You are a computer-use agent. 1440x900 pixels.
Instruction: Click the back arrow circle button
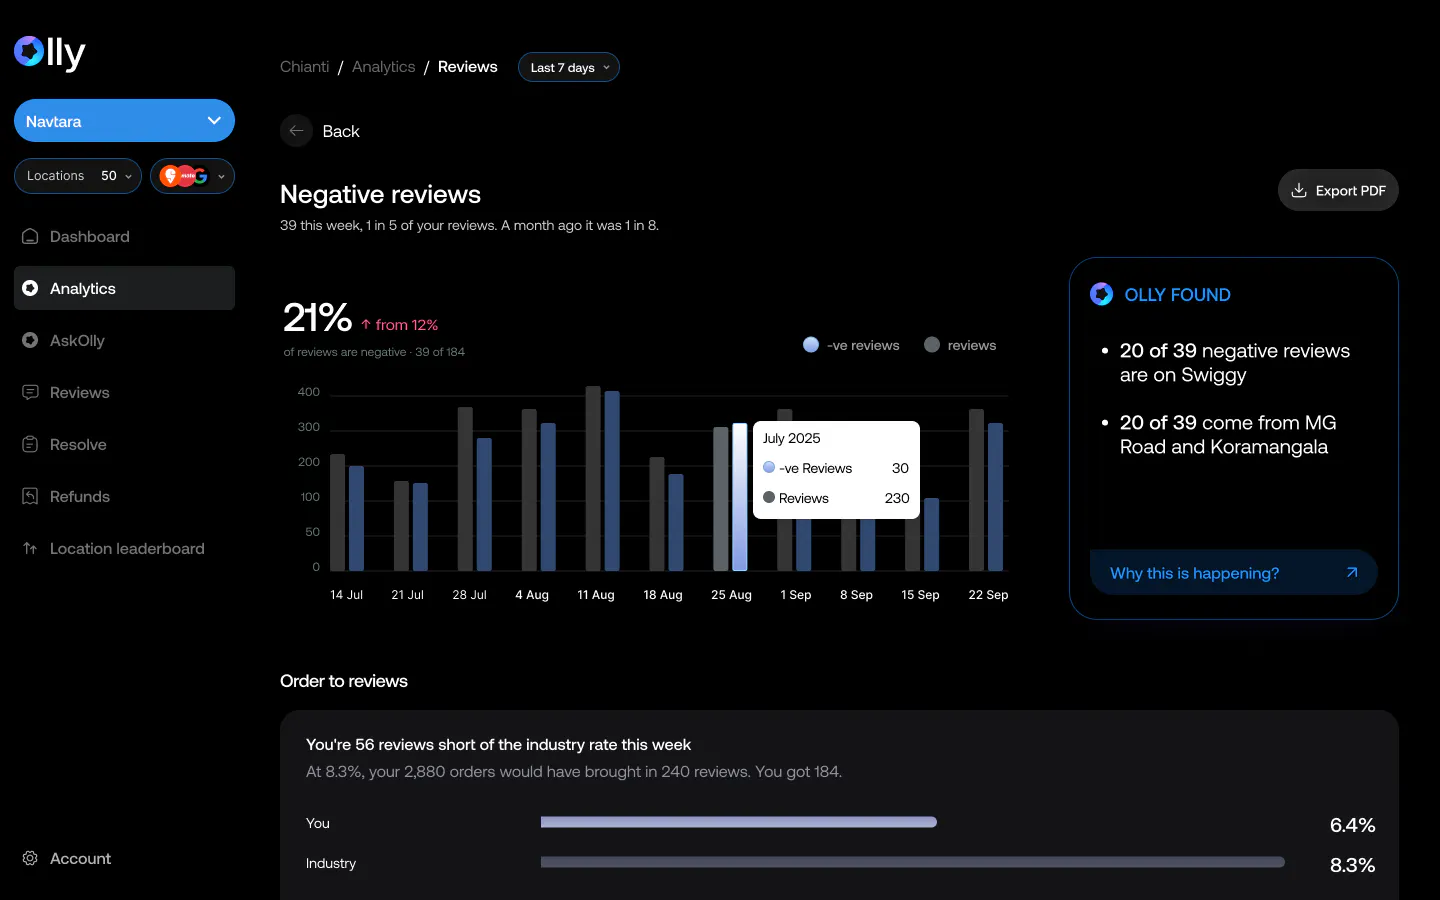pyautogui.click(x=296, y=131)
